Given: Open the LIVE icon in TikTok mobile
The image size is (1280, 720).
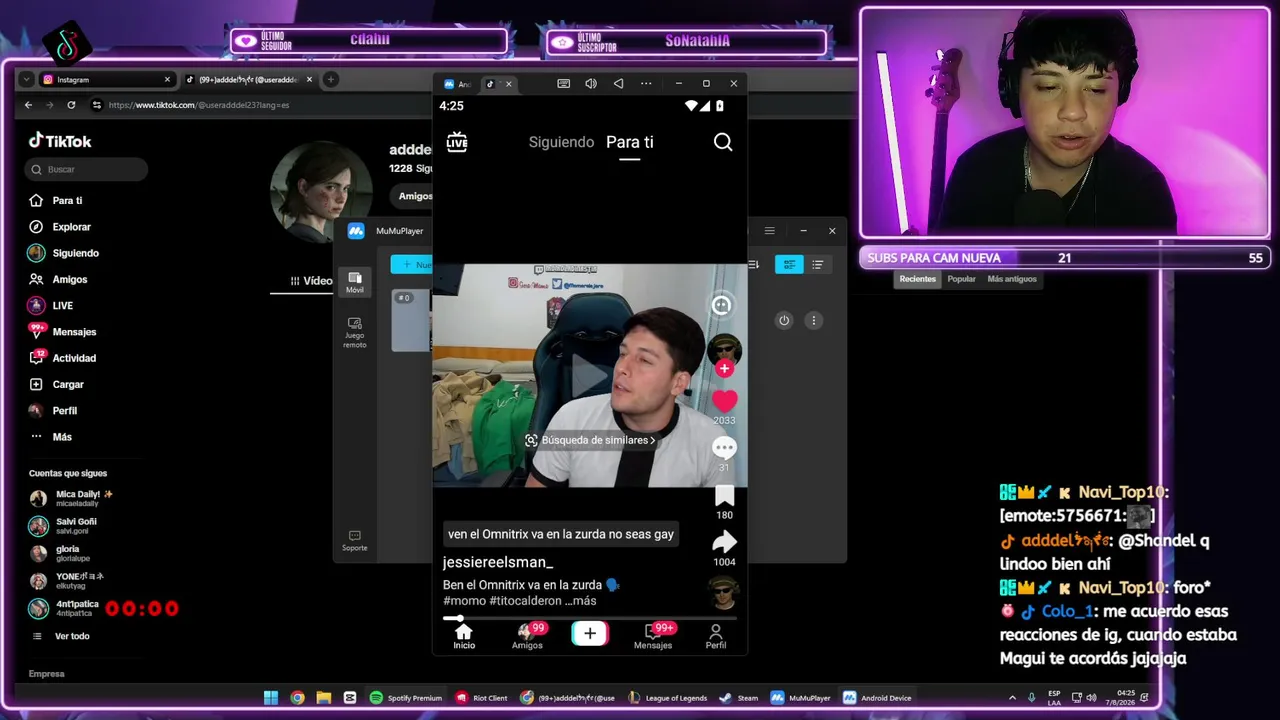Looking at the screenshot, I should [x=457, y=142].
